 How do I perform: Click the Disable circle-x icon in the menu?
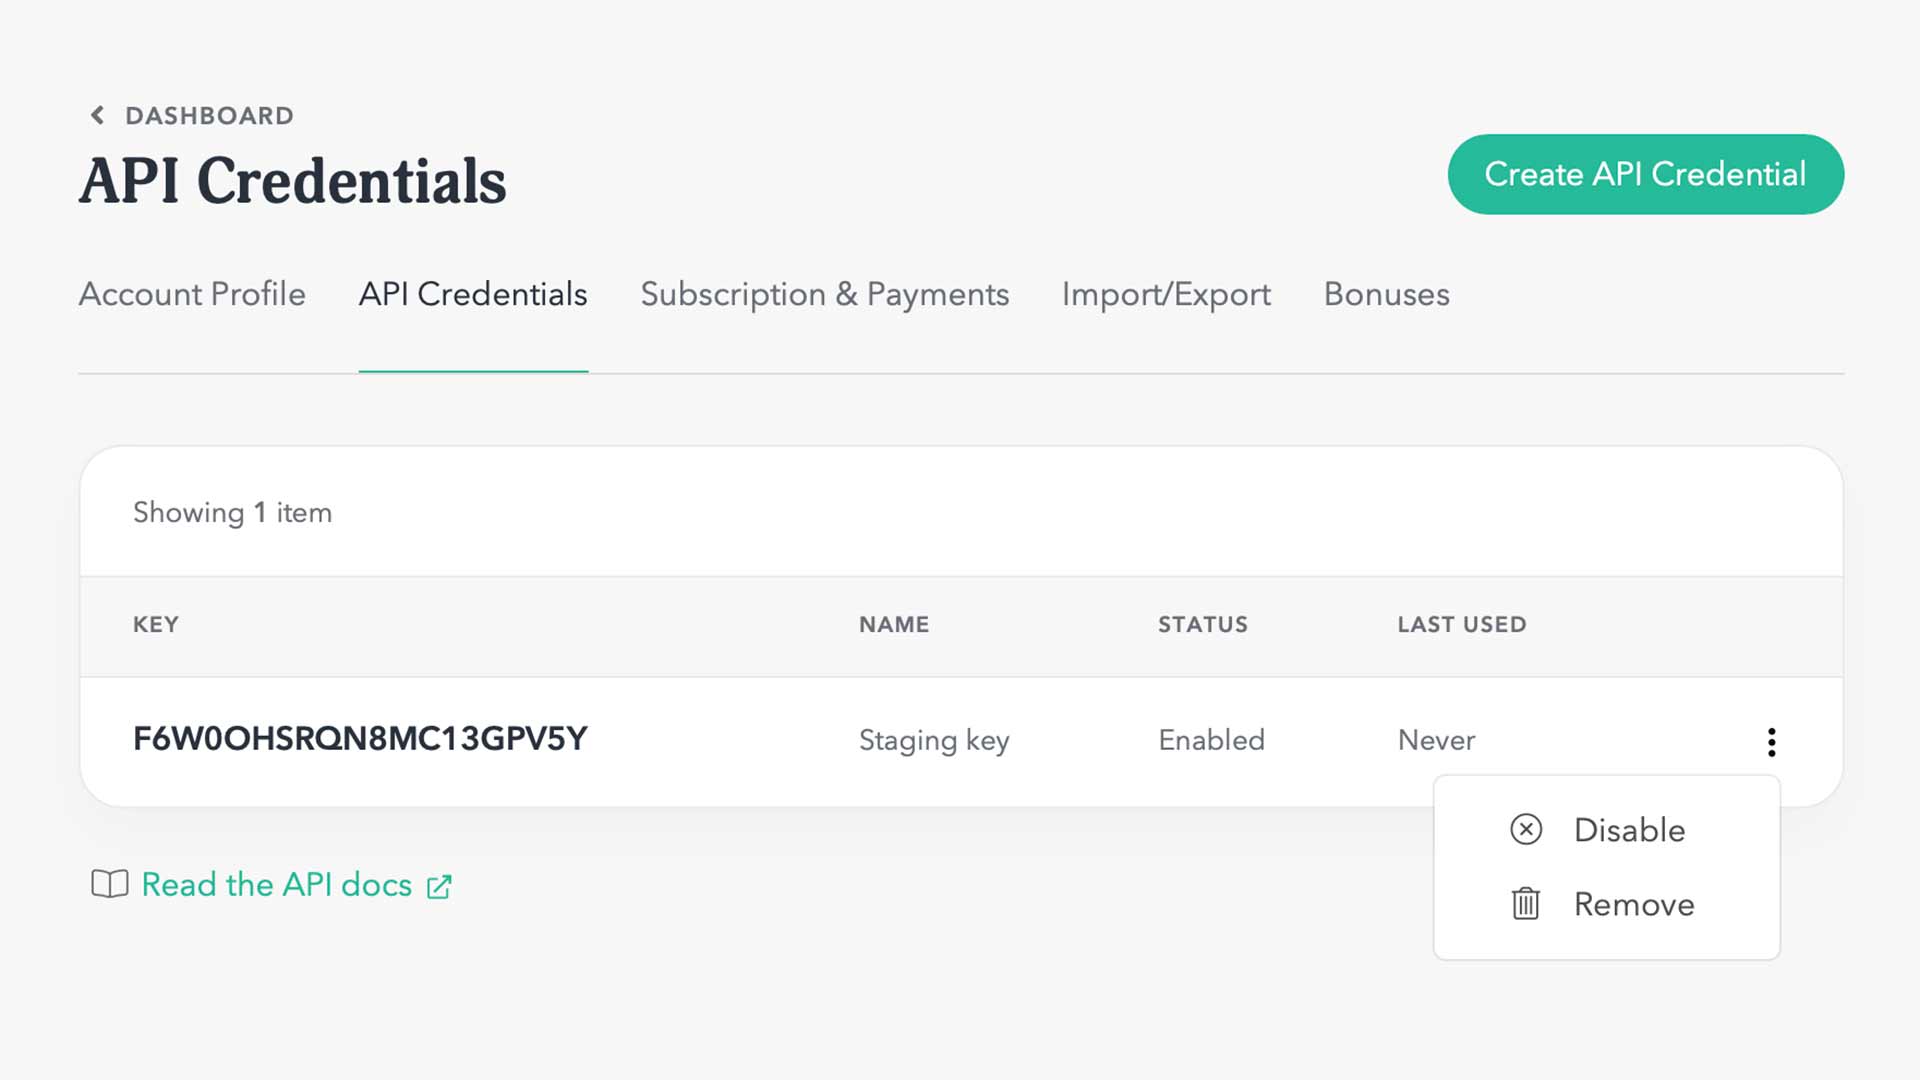coord(1524,829)
